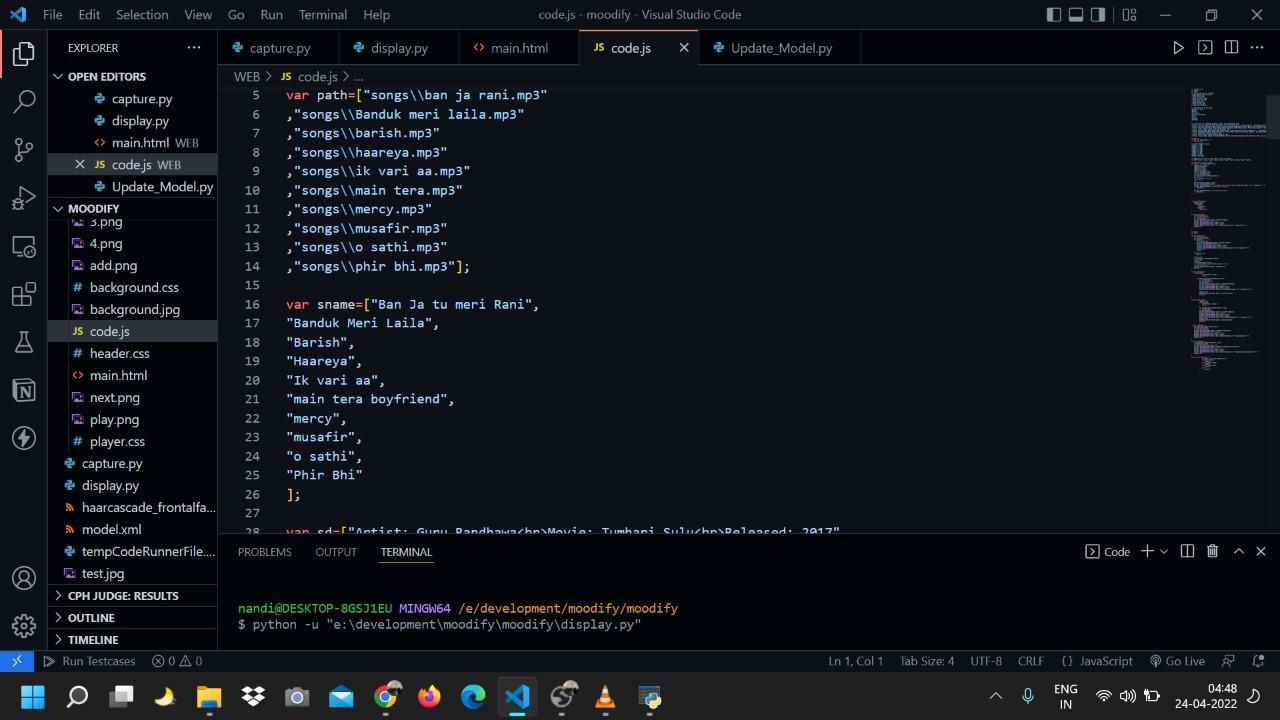
Task: Change the CRLF end of line sequence
Action: coord(1030,661)
